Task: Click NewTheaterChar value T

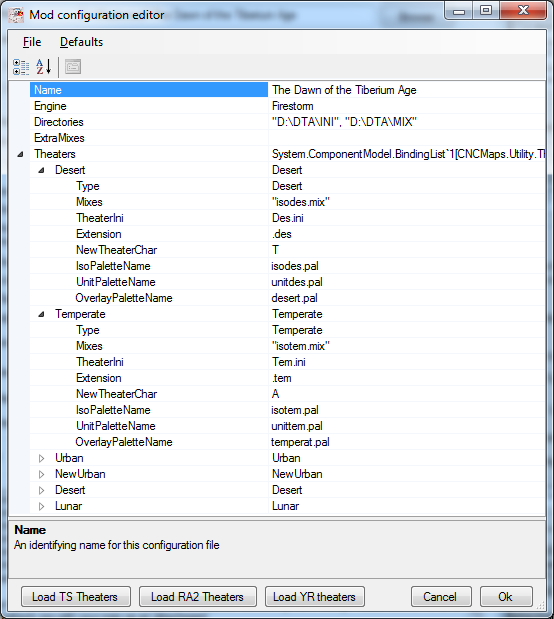Action: 407,250
